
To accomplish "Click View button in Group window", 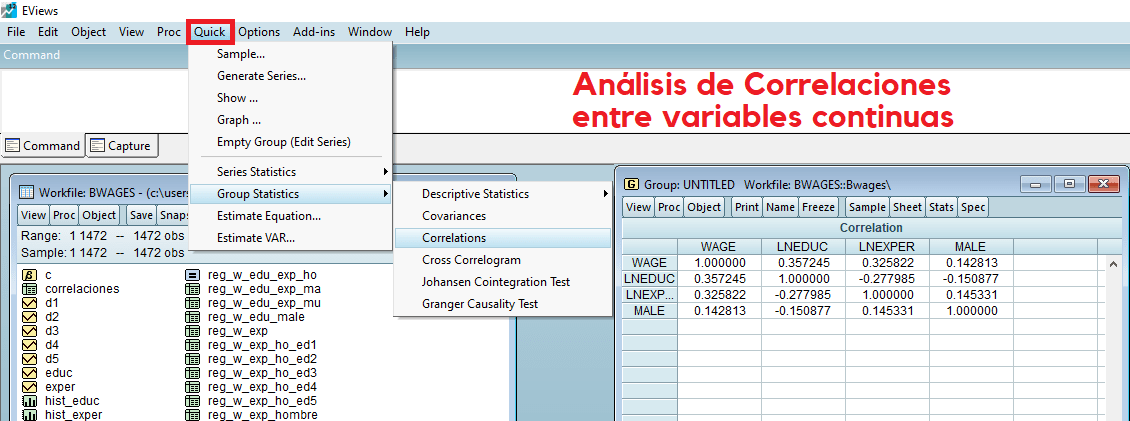I will pos(638,208).
